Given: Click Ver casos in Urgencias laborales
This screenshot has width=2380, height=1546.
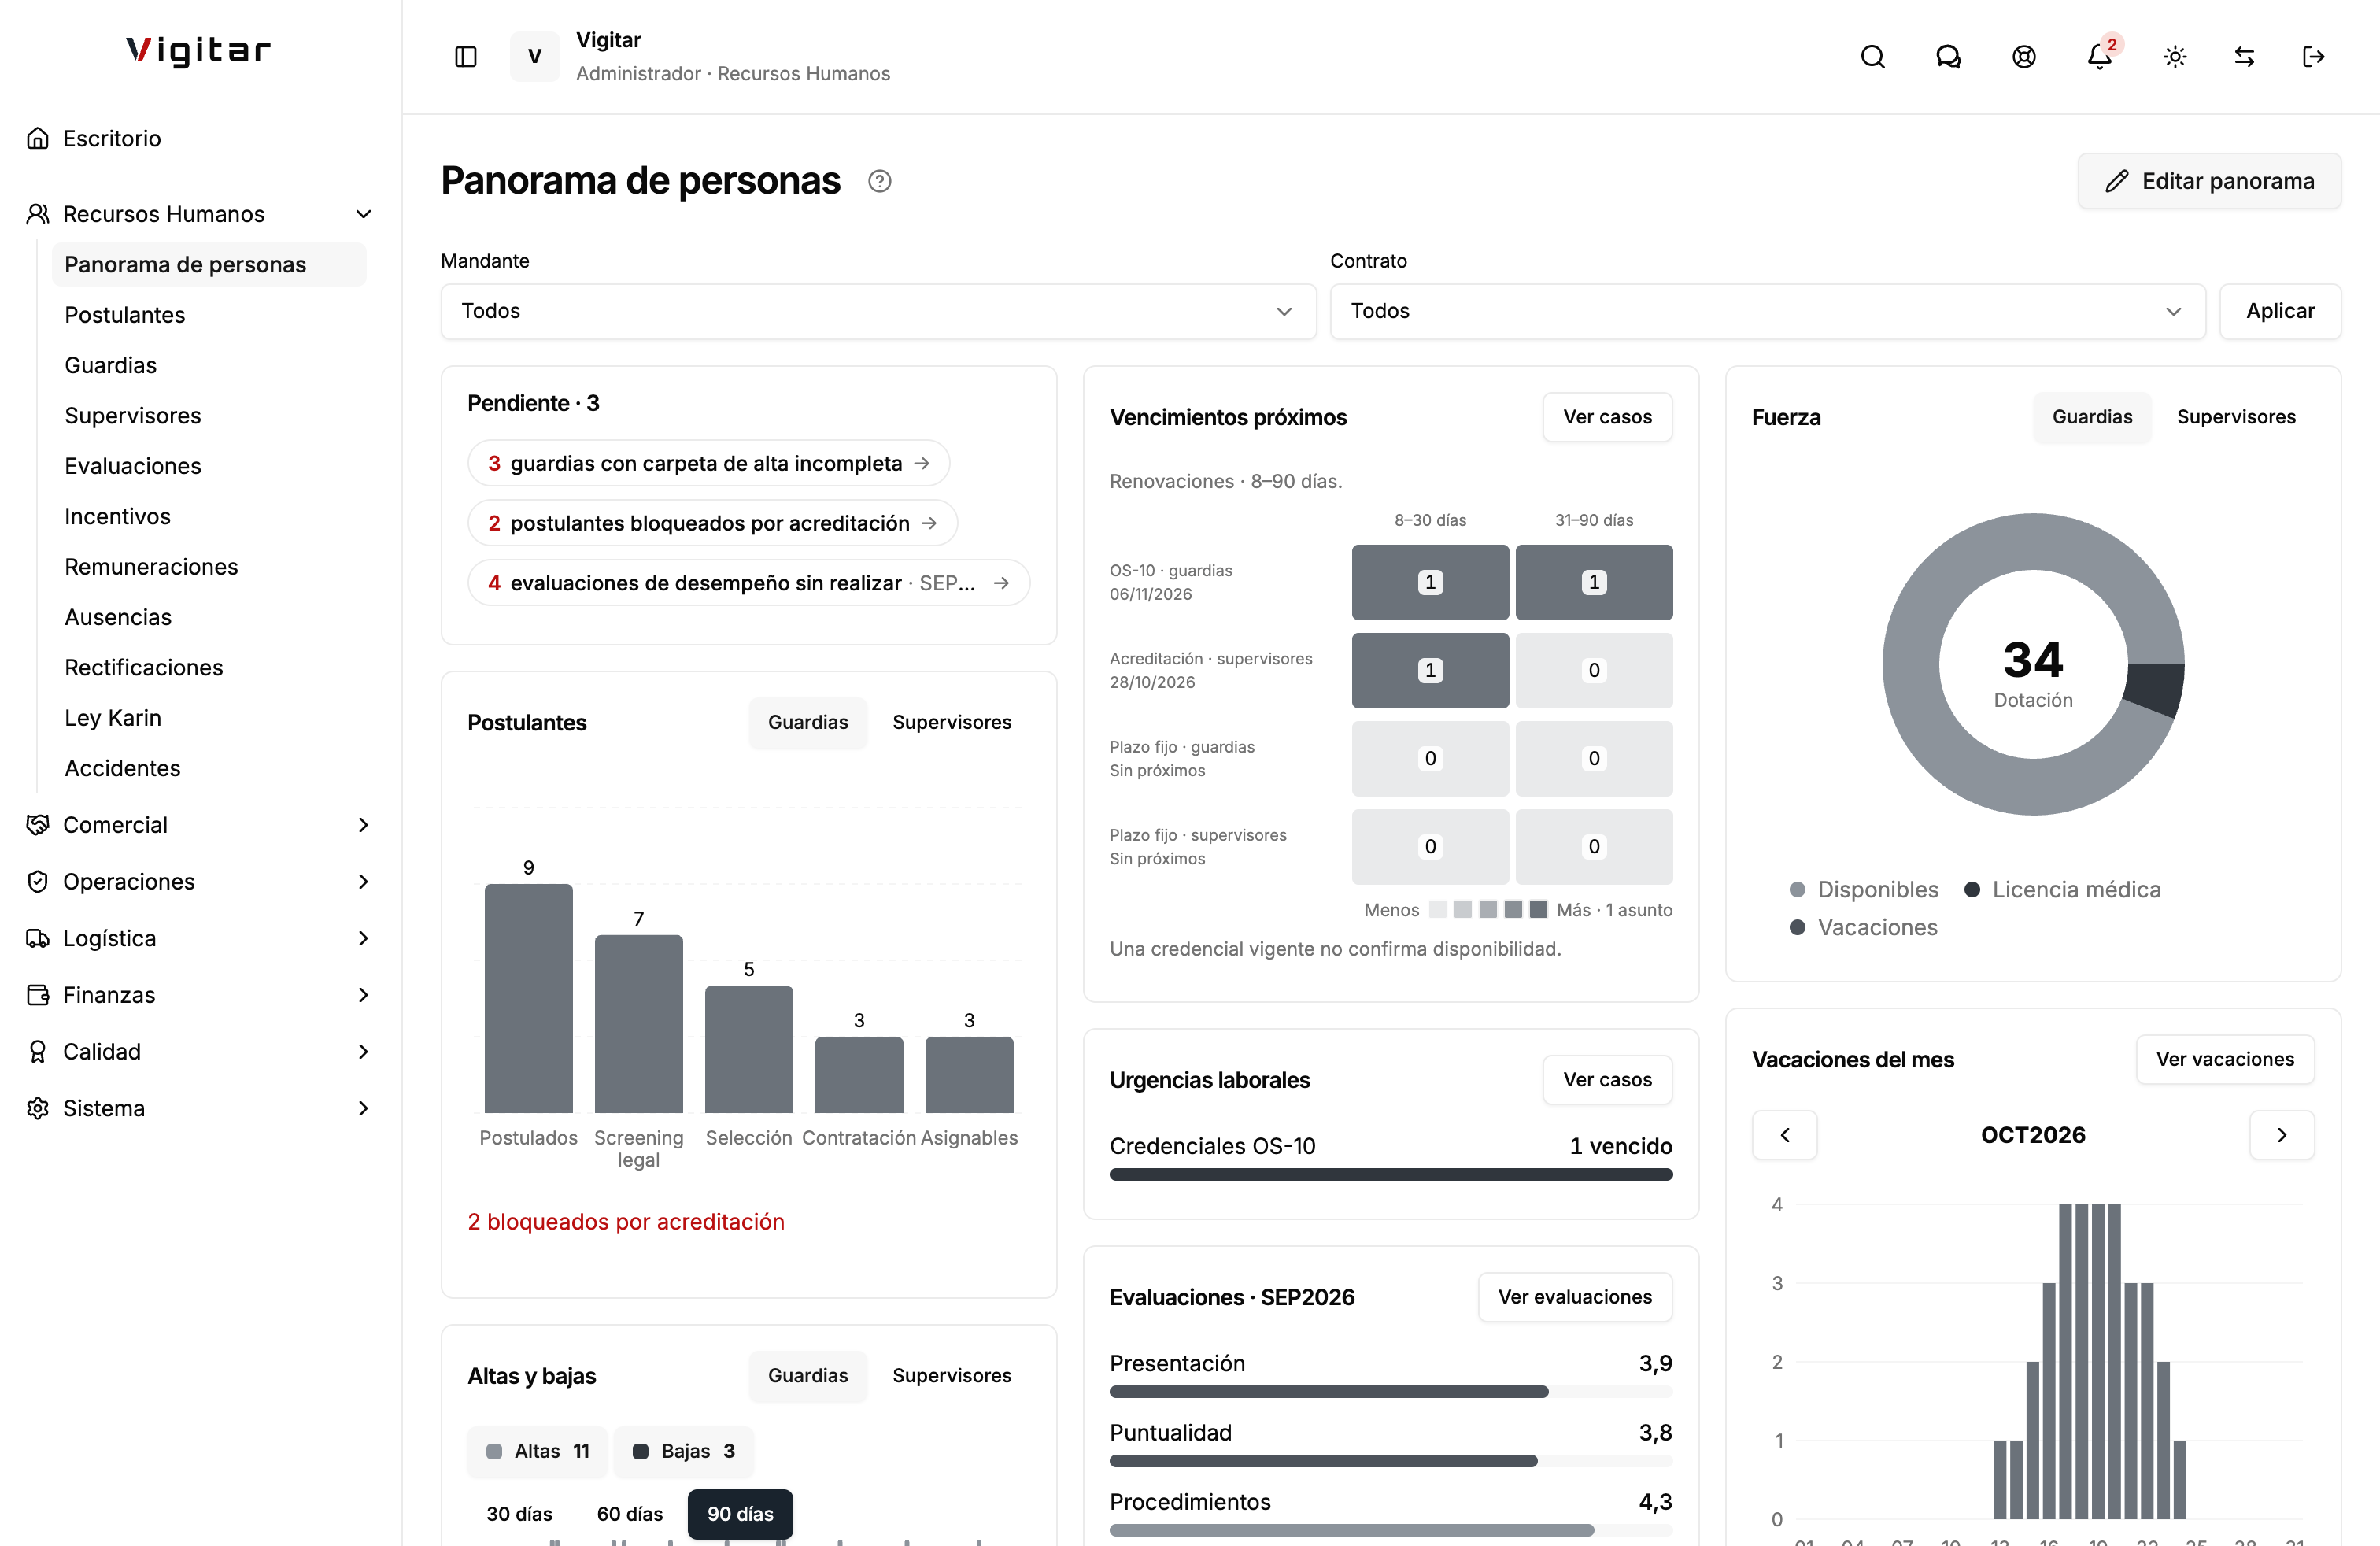Looking at the screenshot, I should point(1607,1080).
